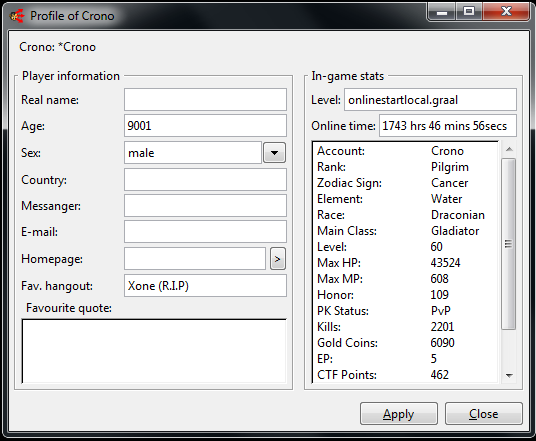536x441 pixels.
Task: Focus the Country text field
Action: (205, 179)
